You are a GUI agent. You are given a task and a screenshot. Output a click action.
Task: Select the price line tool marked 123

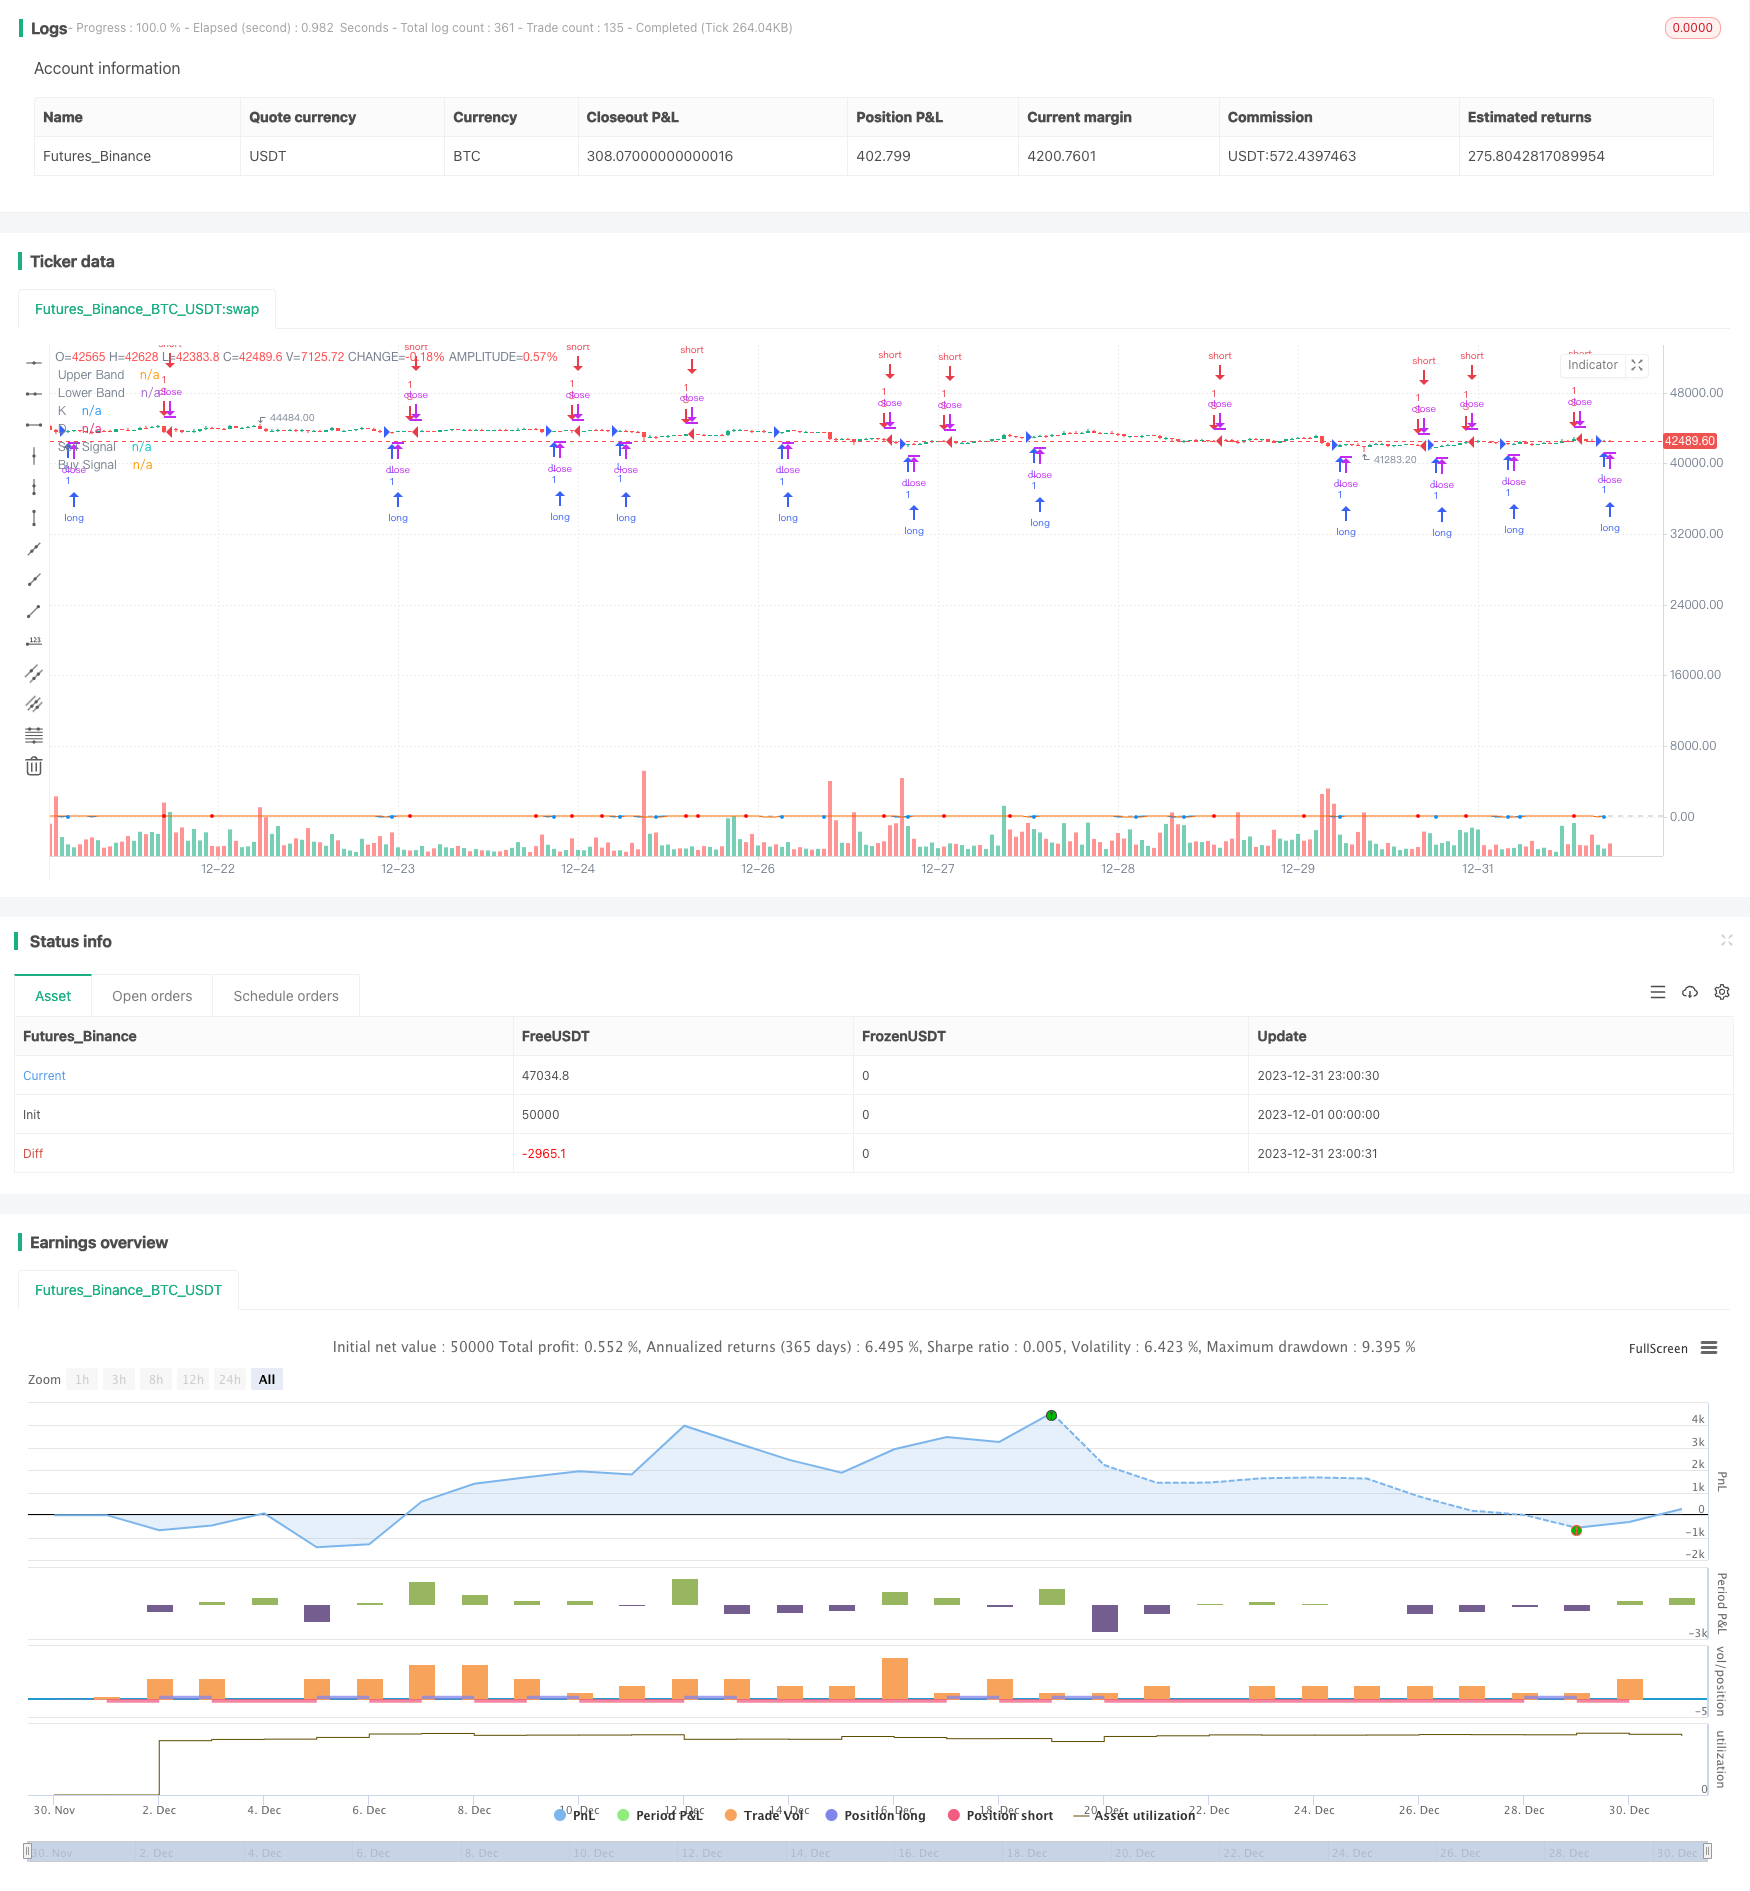click(34, 642)
